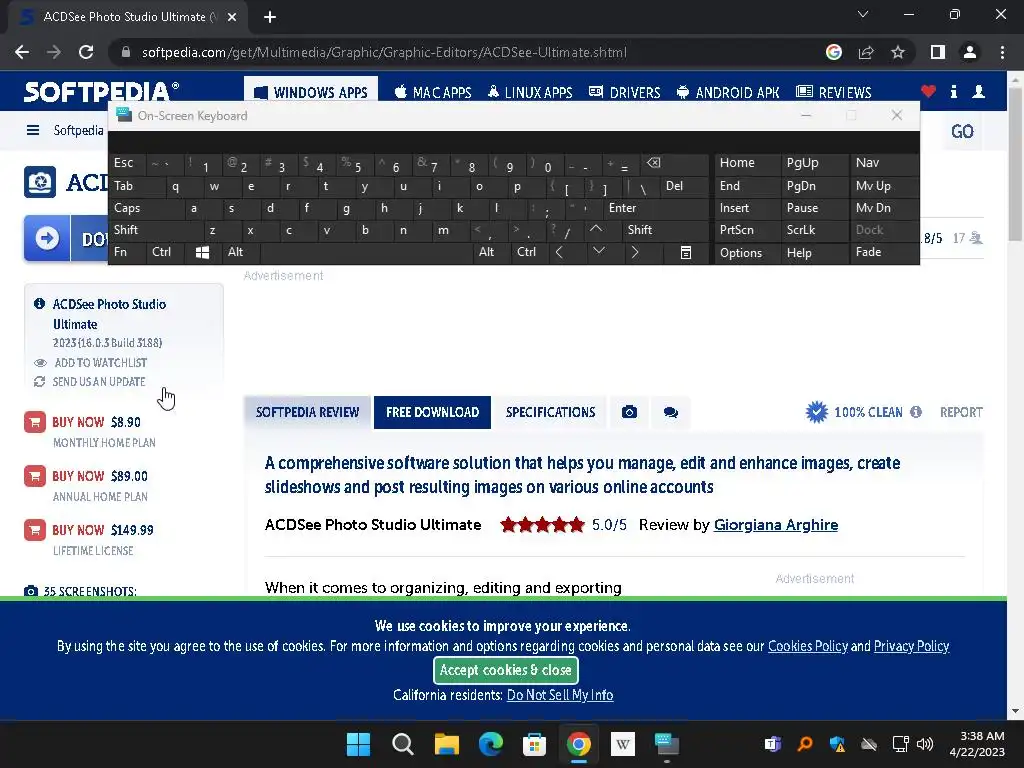Open the Cookies Policy link
1024x768 pixels.
(808, 646)
